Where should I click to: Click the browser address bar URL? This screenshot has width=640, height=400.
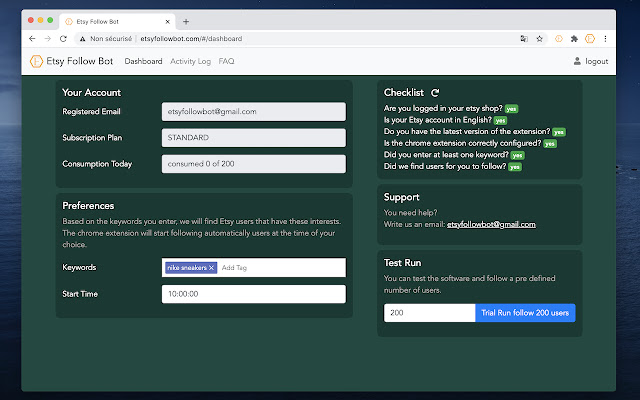click(191, 39)
